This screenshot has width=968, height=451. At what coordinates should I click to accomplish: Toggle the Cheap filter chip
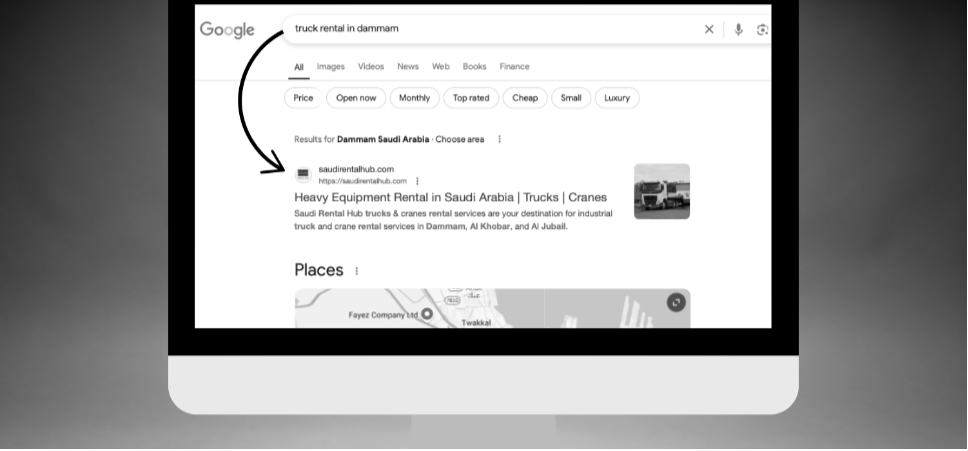coord(525,97)
